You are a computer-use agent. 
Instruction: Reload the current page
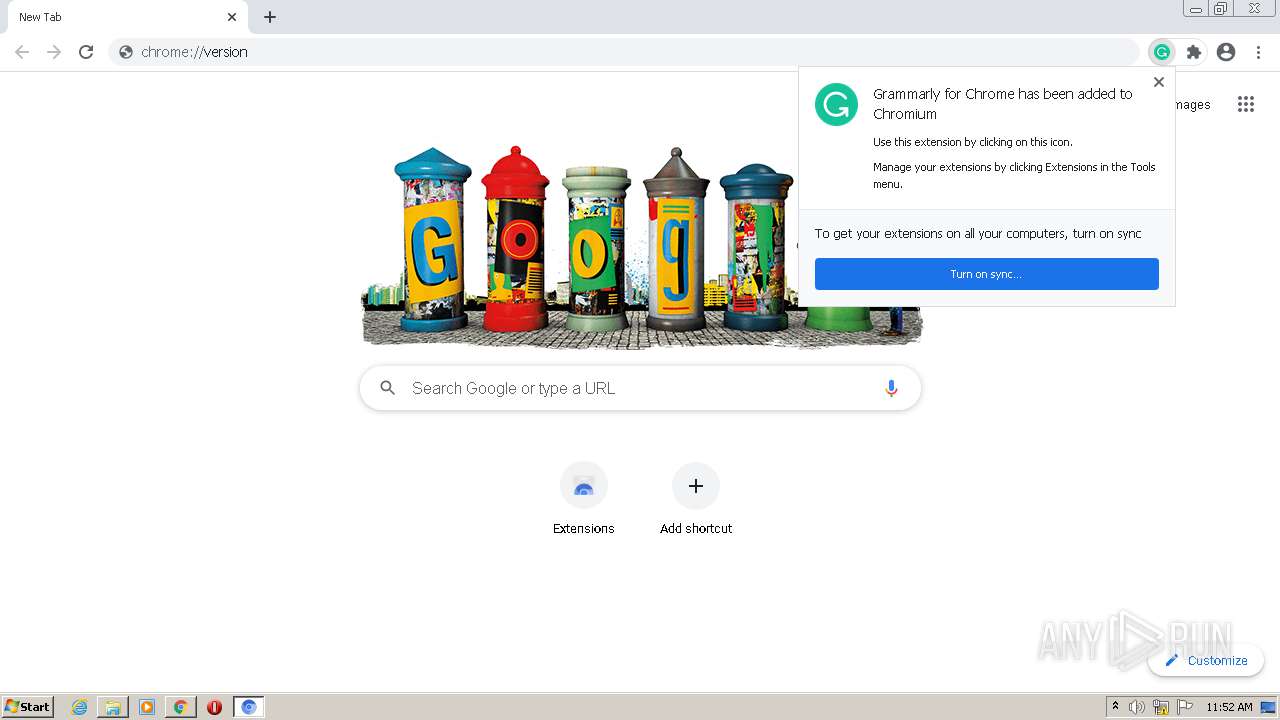86,52
